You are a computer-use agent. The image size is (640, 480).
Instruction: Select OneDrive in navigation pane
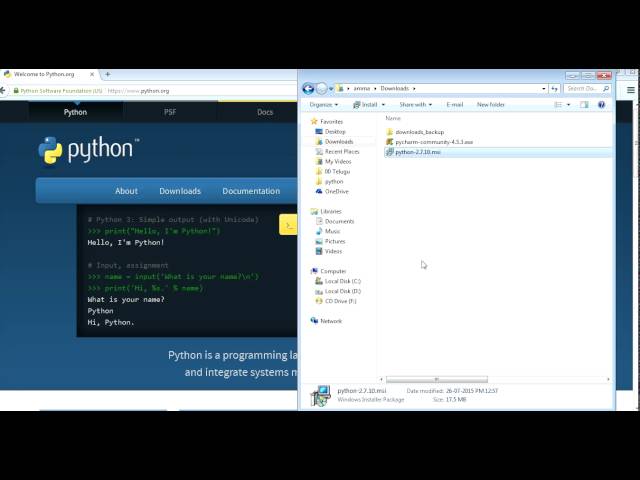coord(332,191)
